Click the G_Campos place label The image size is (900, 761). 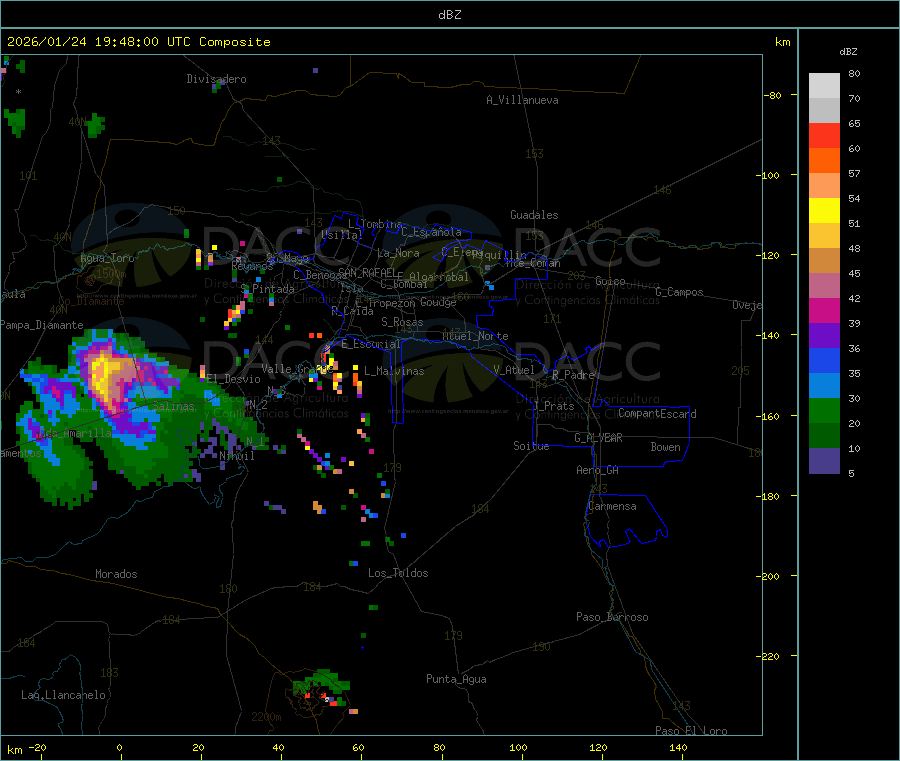pos(679,292)
